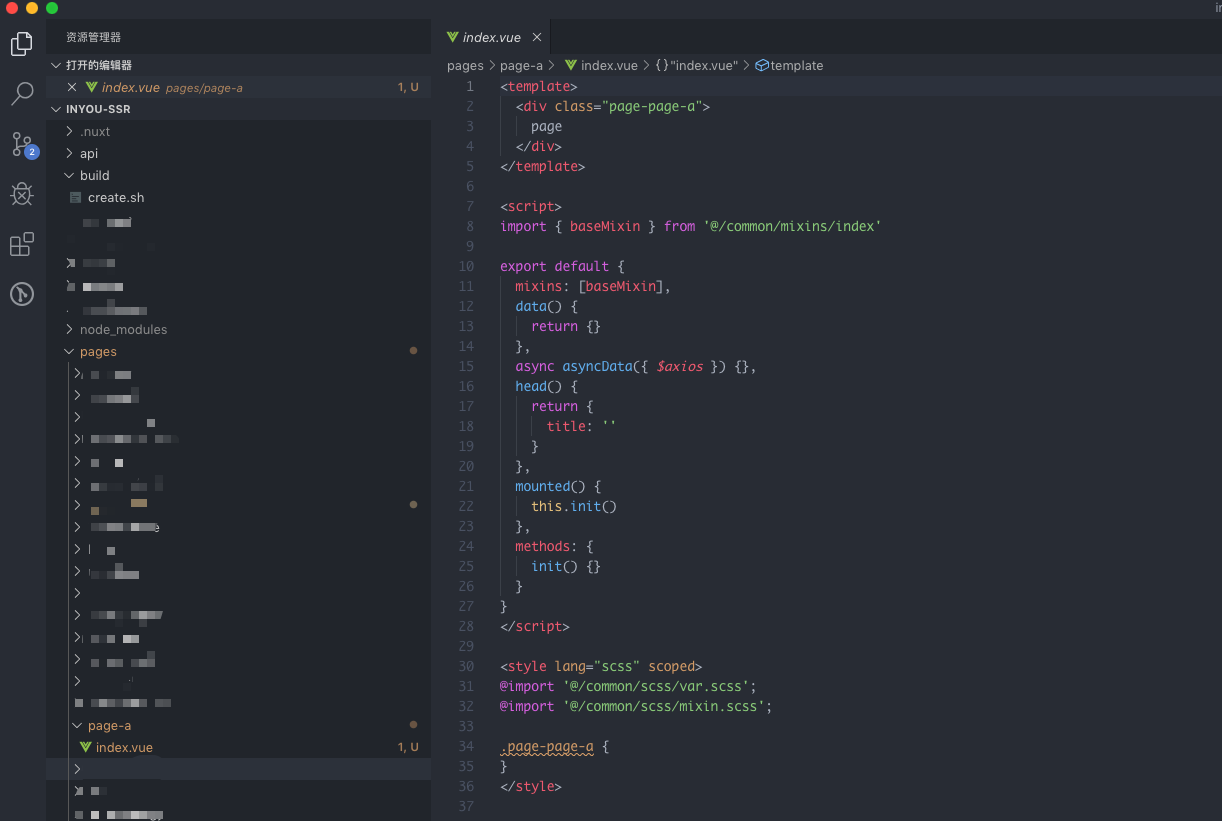Open the Extensions view icon
Screen dimensions: 1222x821
pyautogui.click(x=22, y=244)
